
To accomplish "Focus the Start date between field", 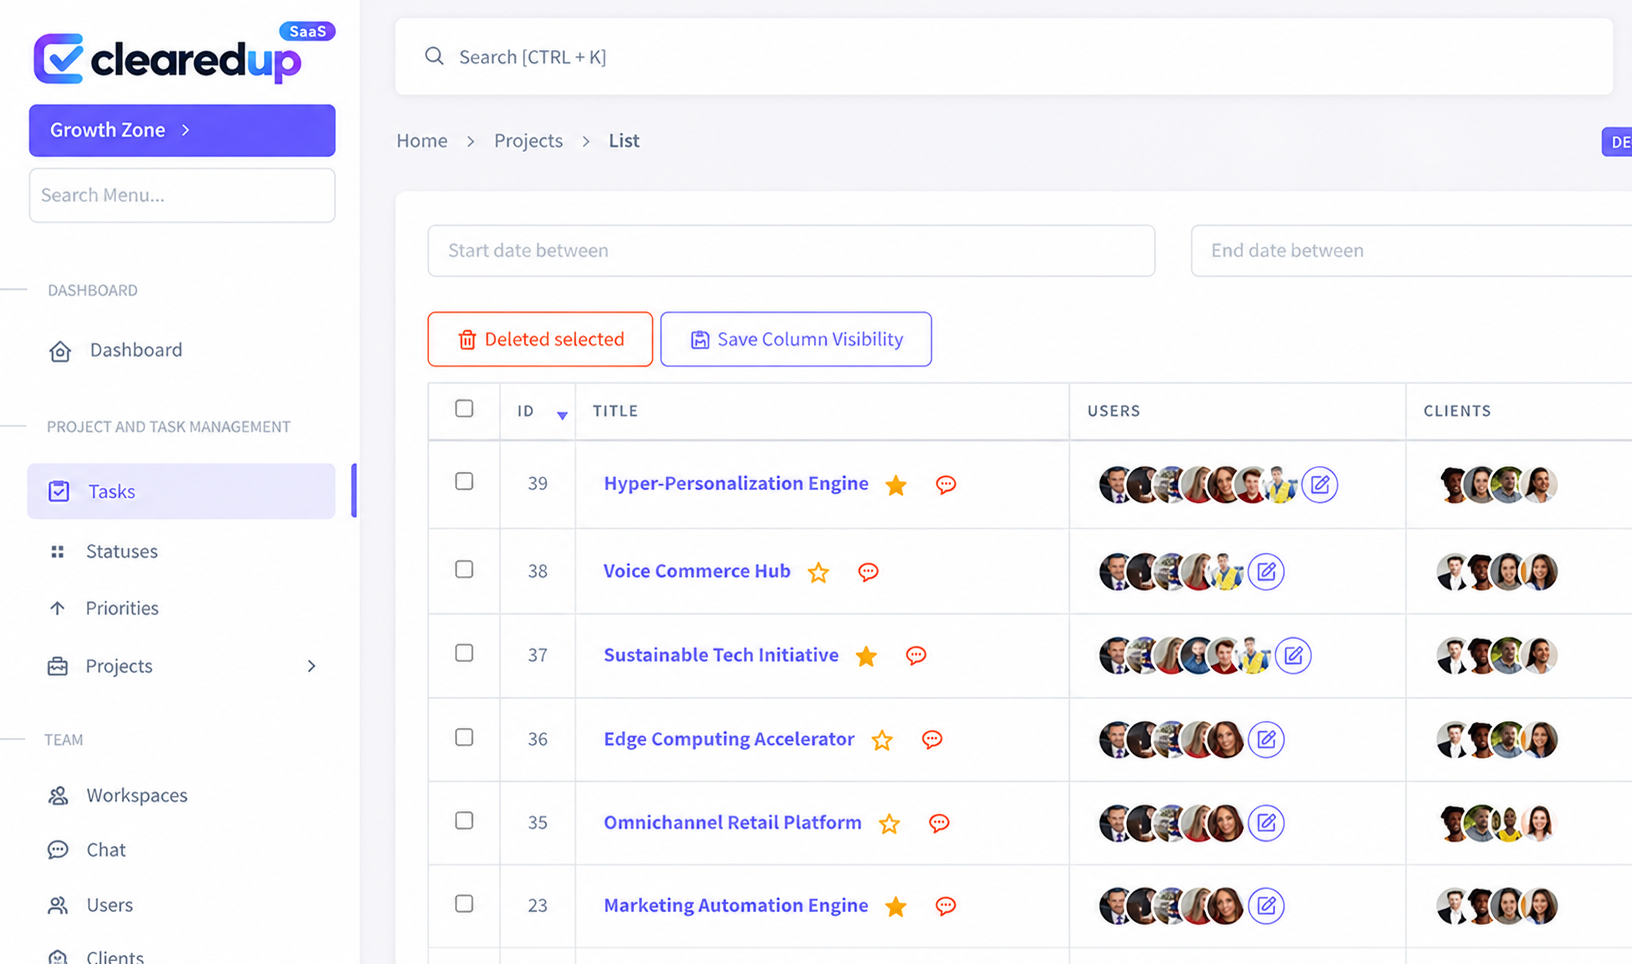I will (x=791, y=250).
